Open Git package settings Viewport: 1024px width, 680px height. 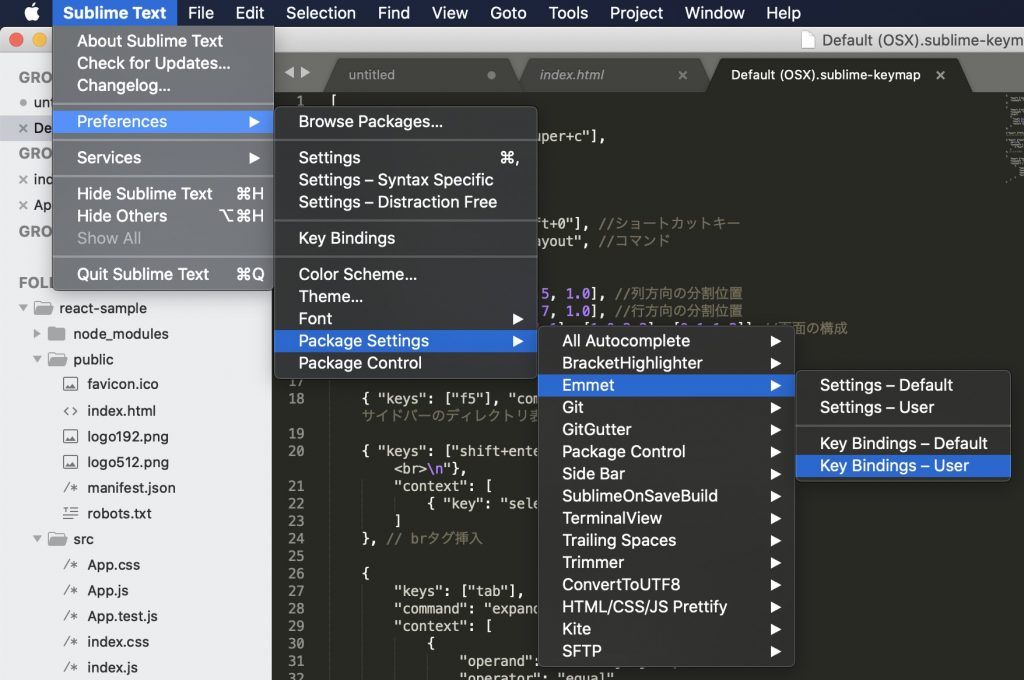(x=666, y=408)
